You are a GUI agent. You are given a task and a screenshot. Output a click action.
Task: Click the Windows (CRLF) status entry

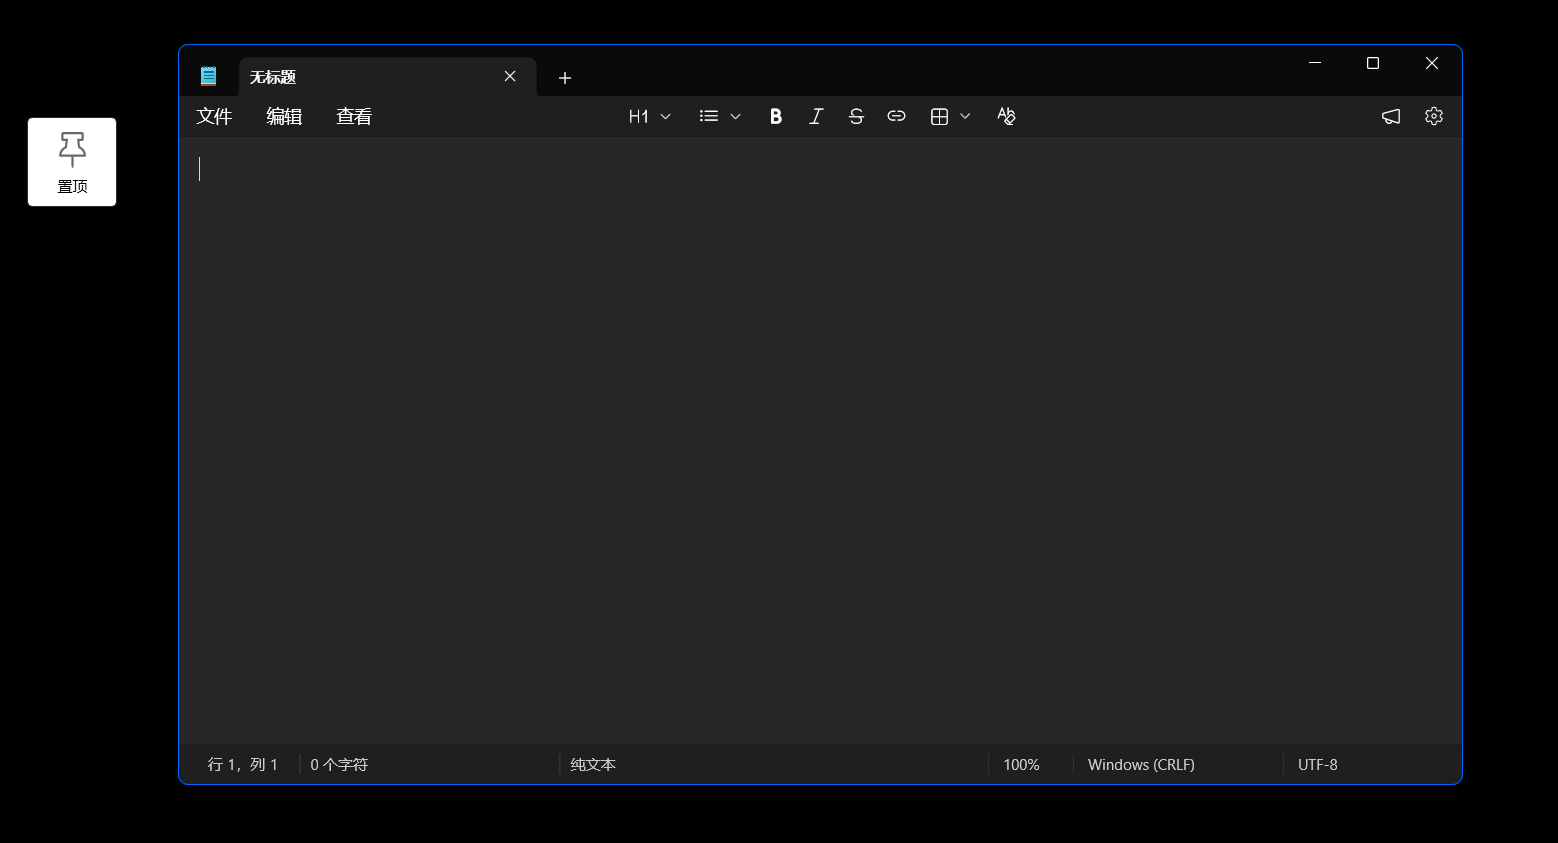(1141, 764)
